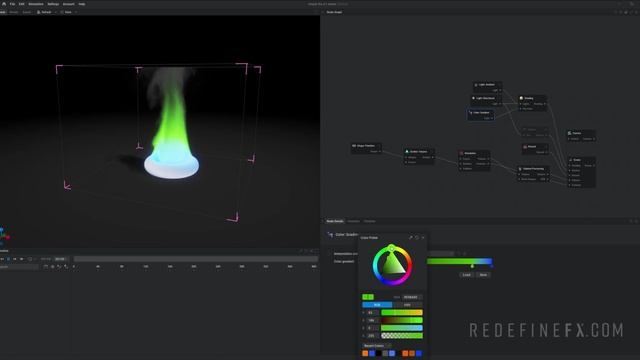Close the Color Picker popup
The image size is (640, 360).
pos(423,238)
